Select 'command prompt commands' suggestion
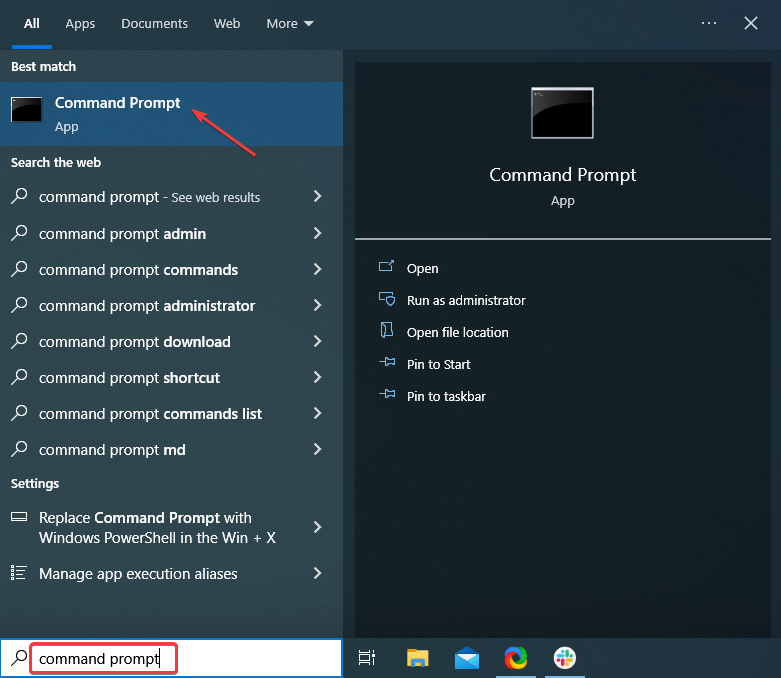Image resolution: width=781 pixels, height=678 pixels. (x=171, y=270)
